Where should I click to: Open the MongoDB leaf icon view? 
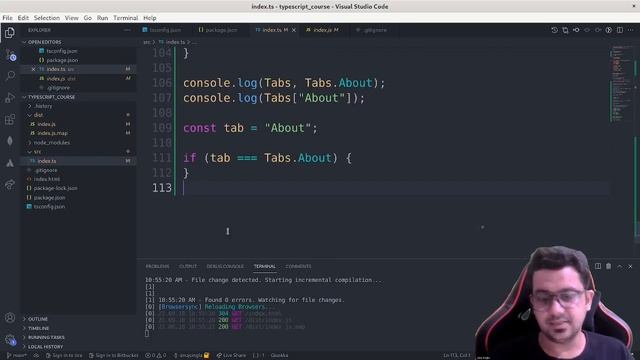pos(10,141)
